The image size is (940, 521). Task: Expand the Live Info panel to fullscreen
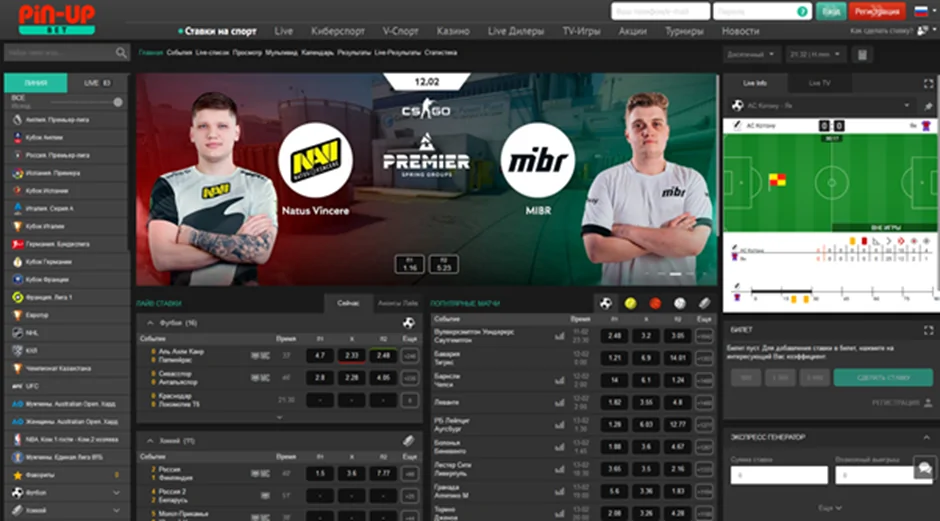927,83
